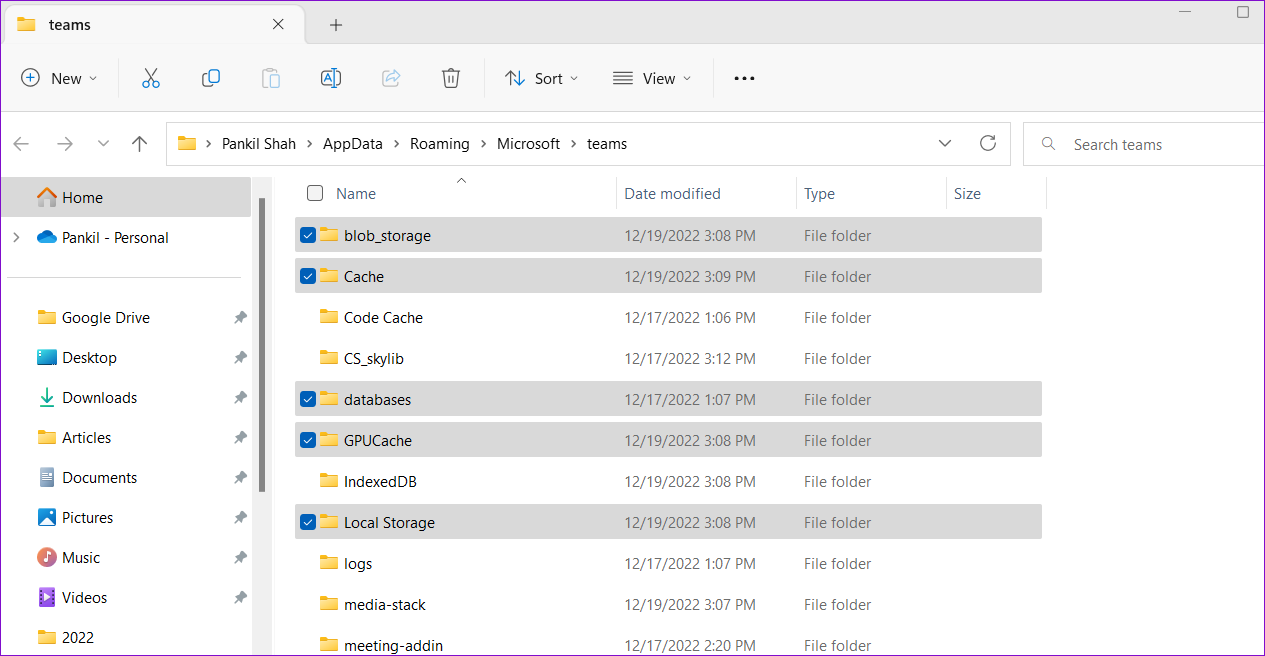
Task: Click the Delete trash icon
Action: pyautogui.click(x=451, y=78)
